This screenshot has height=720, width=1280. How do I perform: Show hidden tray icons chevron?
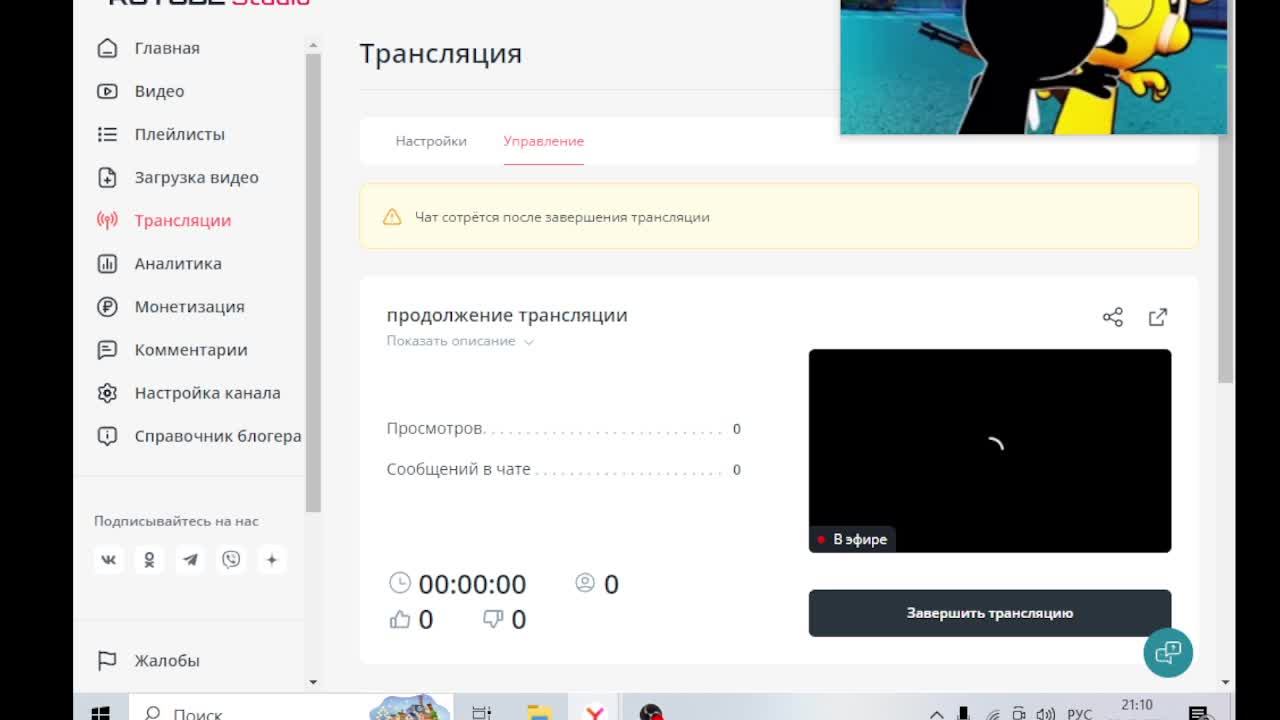click(x=937, y=714)
